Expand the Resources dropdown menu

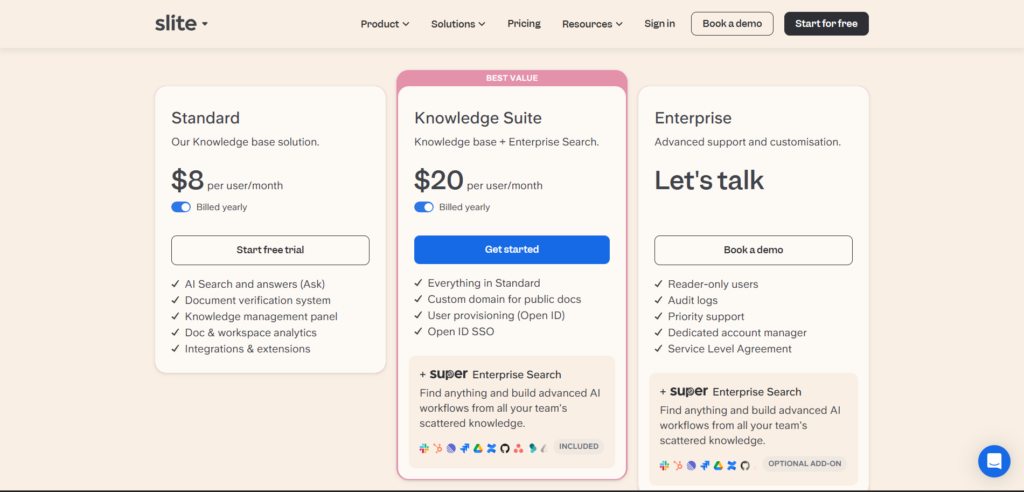pyautogui.click(x=592, y=24)
